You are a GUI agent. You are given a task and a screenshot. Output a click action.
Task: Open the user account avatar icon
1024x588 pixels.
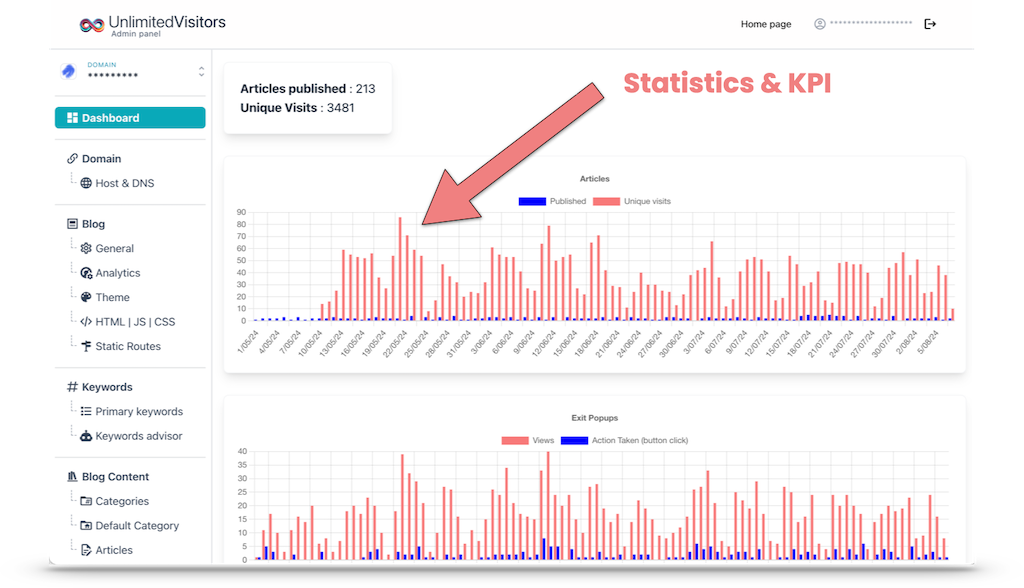pyautogui.click(x=820, y=24)
